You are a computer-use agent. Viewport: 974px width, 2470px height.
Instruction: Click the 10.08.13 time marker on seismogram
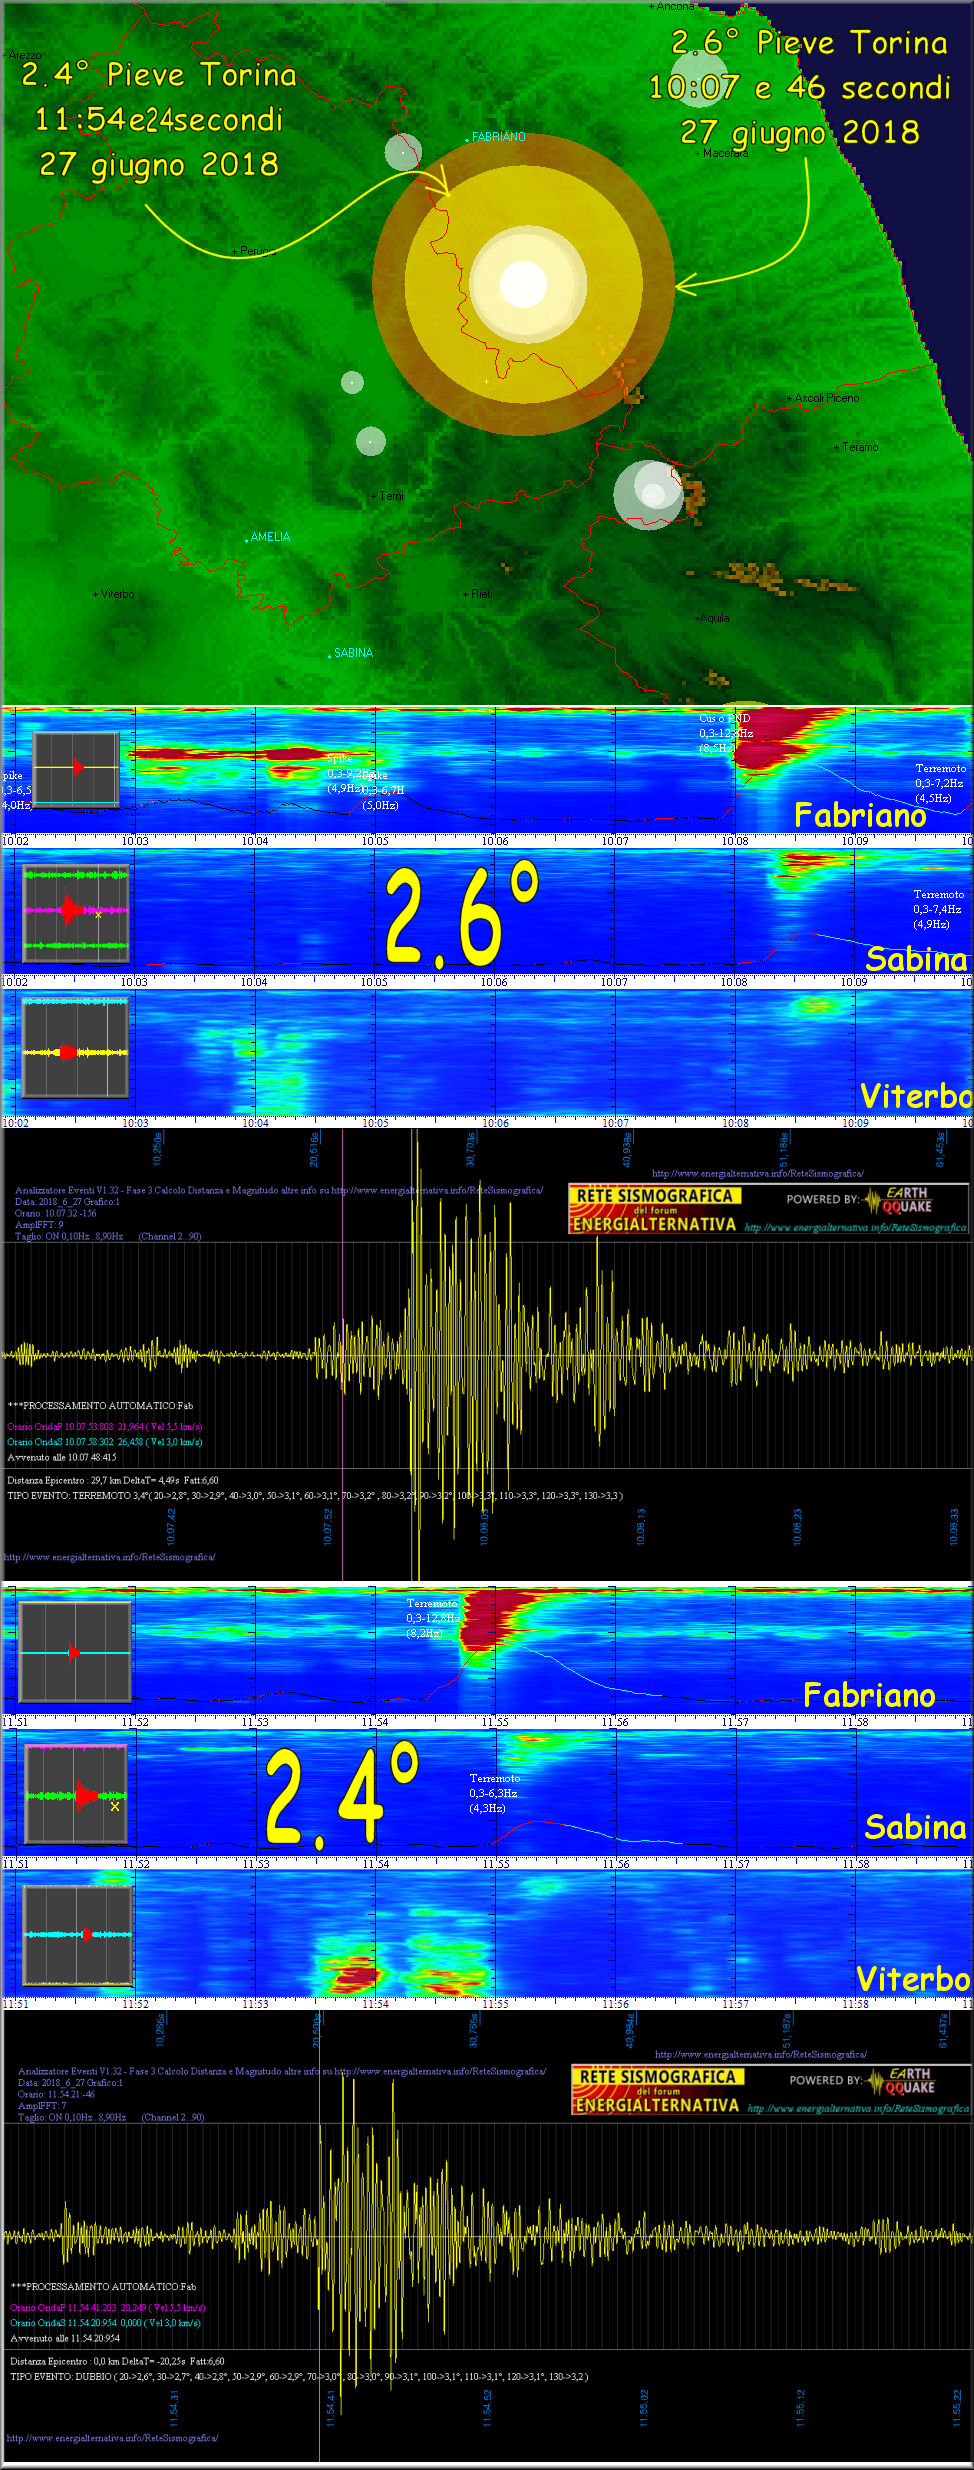(x=641, y=1527)
